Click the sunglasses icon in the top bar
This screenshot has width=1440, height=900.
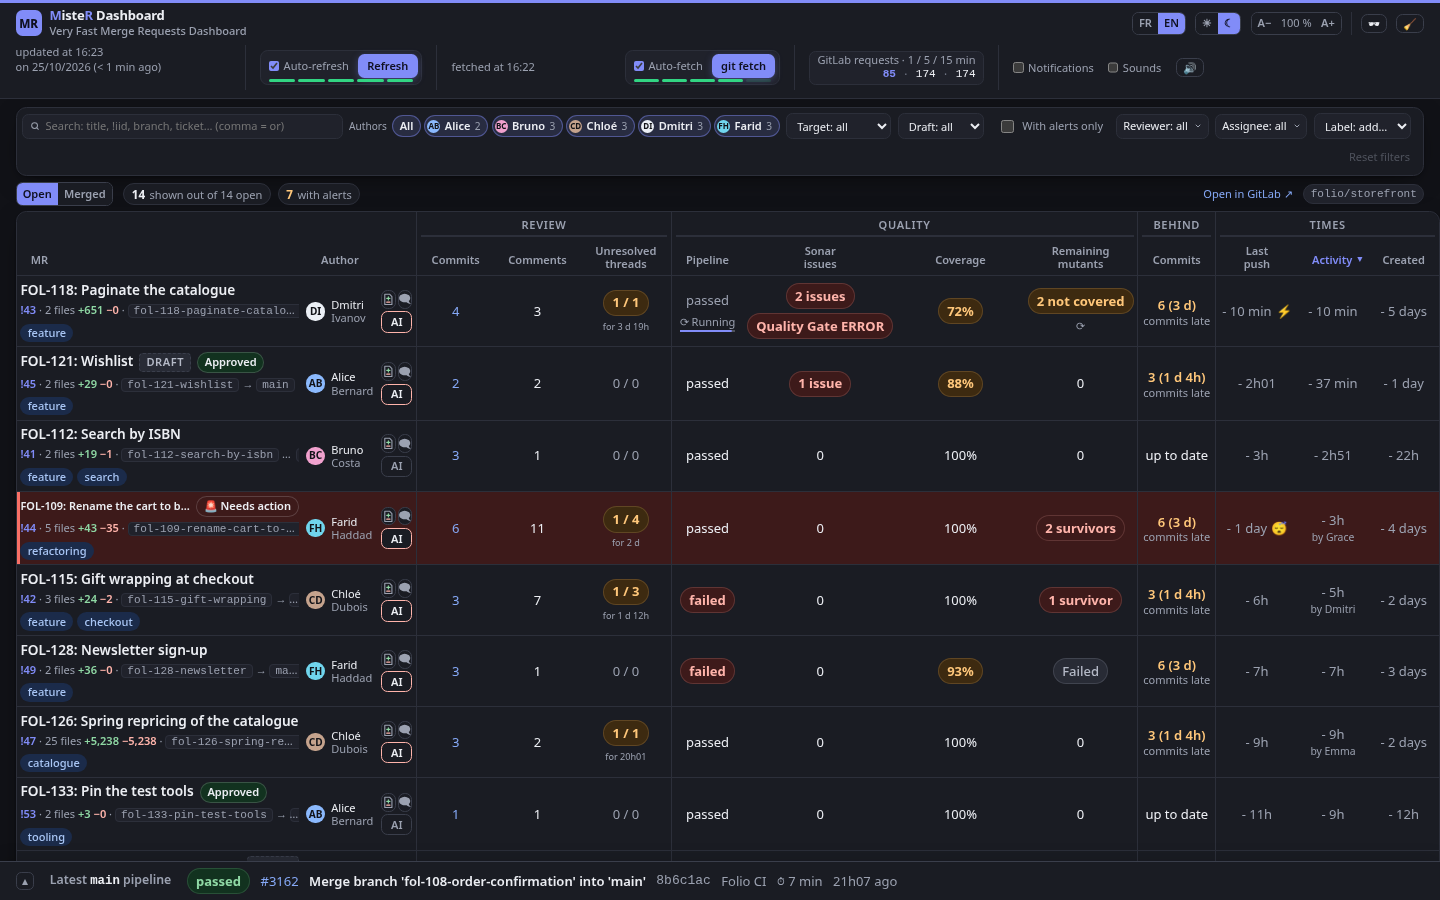(x=1374, y=23)
